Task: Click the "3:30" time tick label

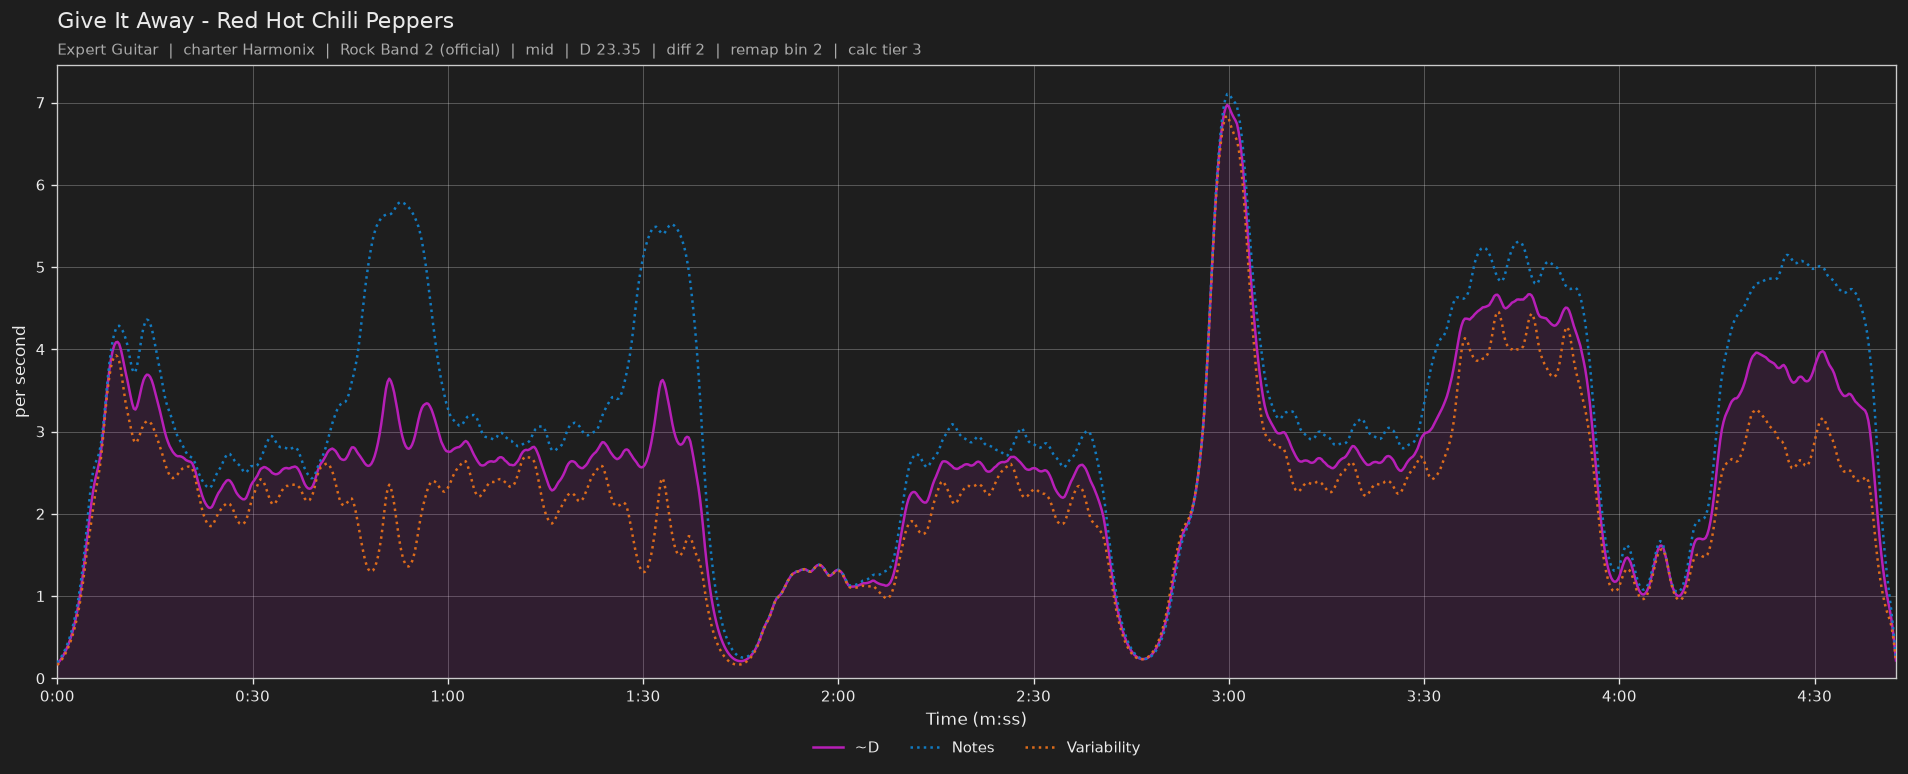Action: coord(1424,697)
